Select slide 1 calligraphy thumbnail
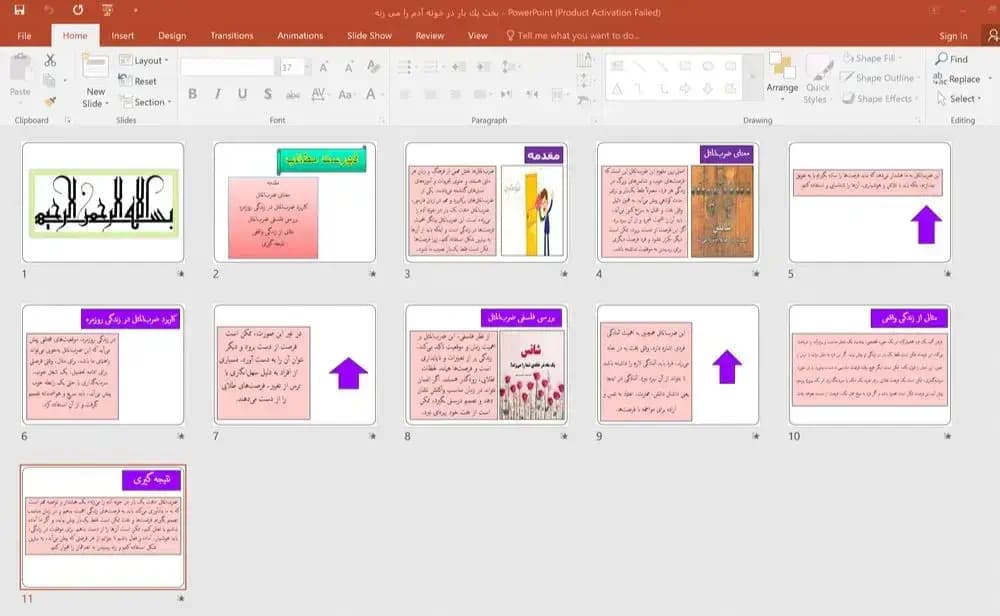This screenshot has height=616, width=1000. point(103,202)
